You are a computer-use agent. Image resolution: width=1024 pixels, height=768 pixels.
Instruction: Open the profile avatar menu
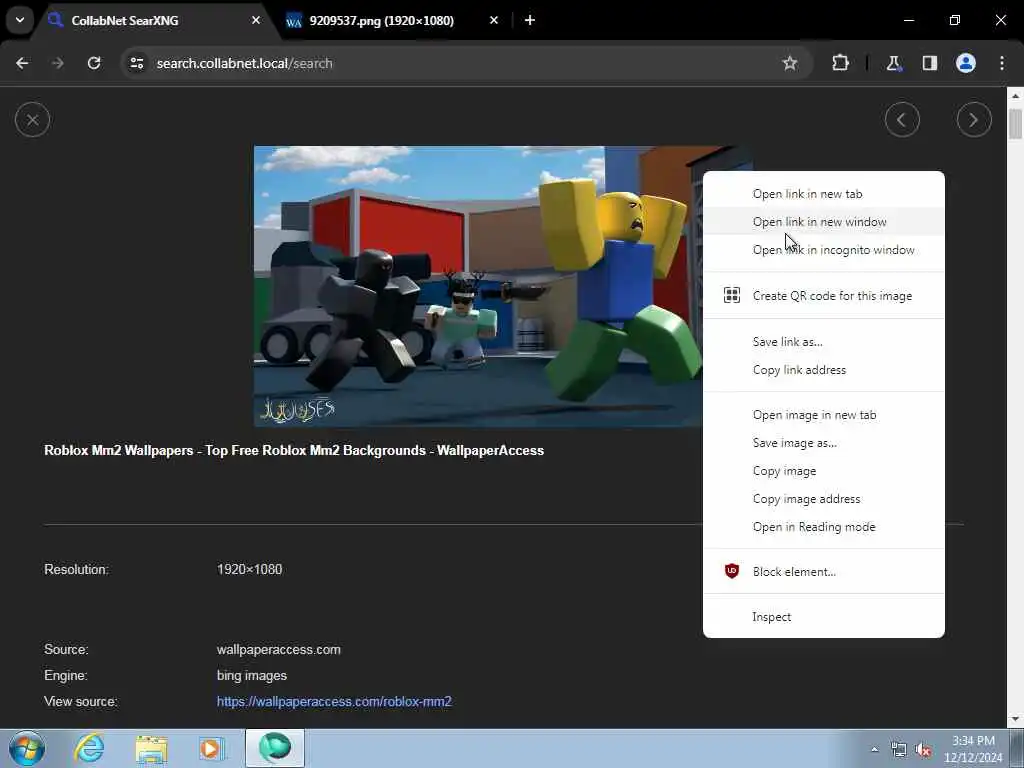965,63
